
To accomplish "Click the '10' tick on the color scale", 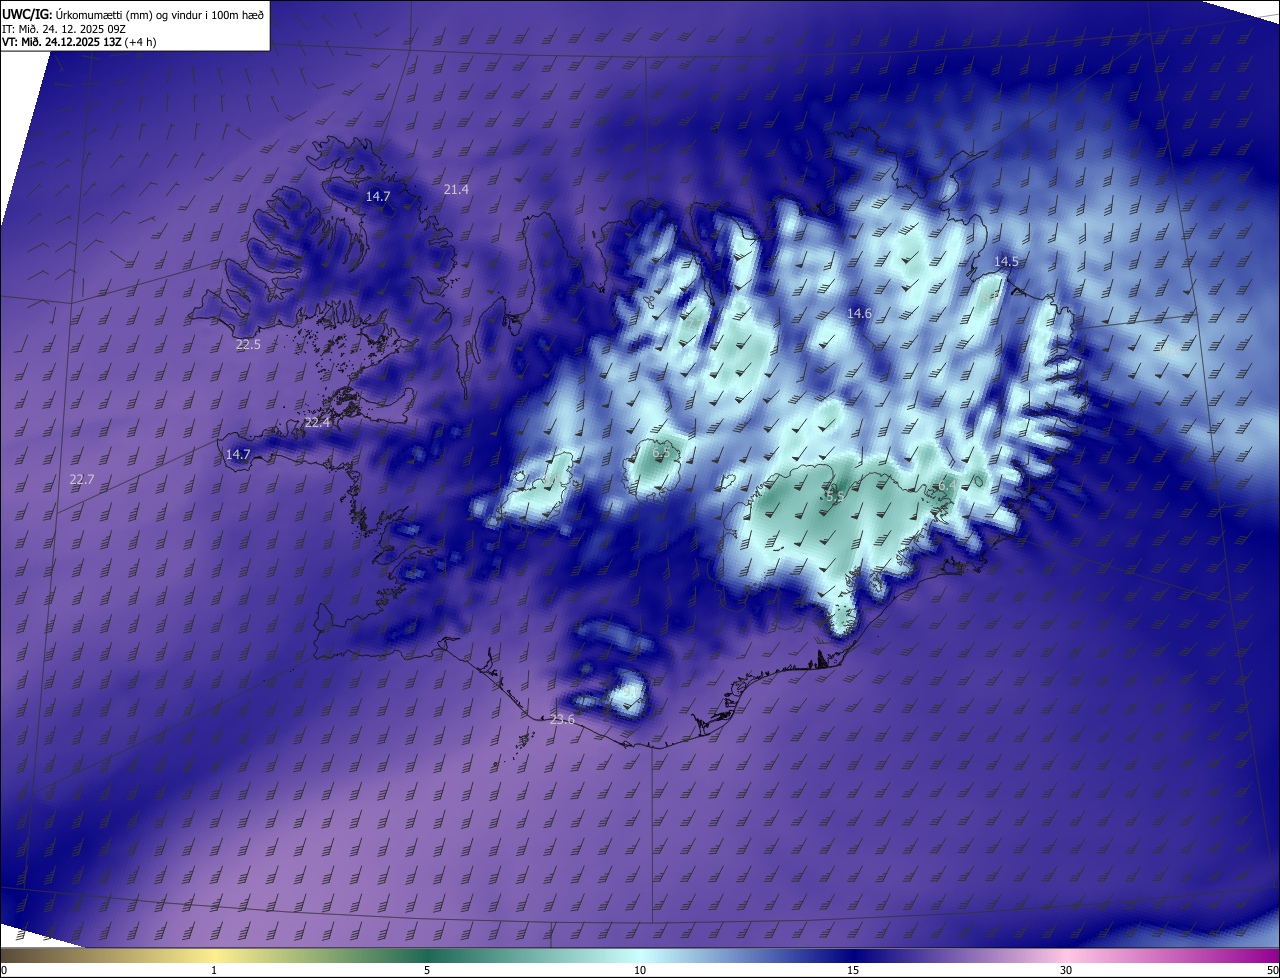I will coord(640,970).
